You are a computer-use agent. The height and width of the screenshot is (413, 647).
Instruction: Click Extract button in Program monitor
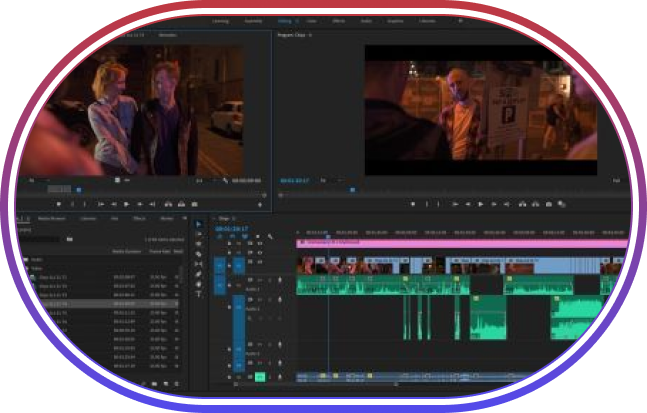click(535, 204)
